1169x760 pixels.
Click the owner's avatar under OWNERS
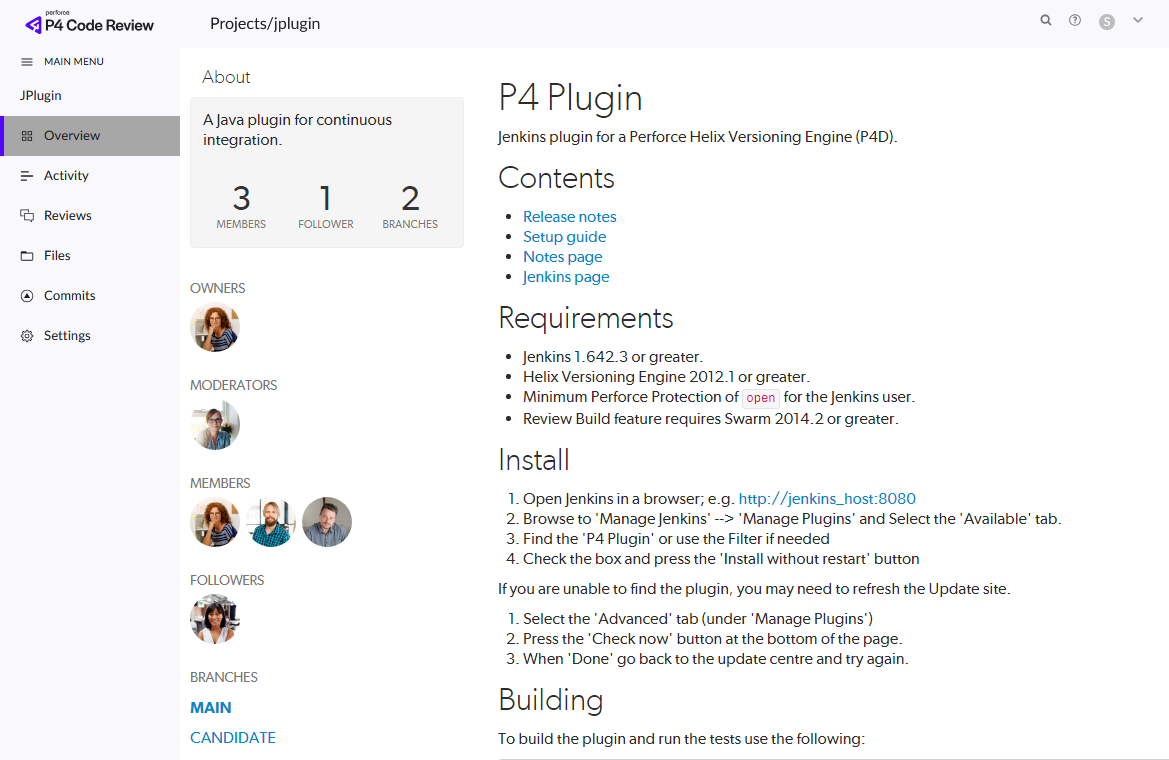(x=214, y=327)
